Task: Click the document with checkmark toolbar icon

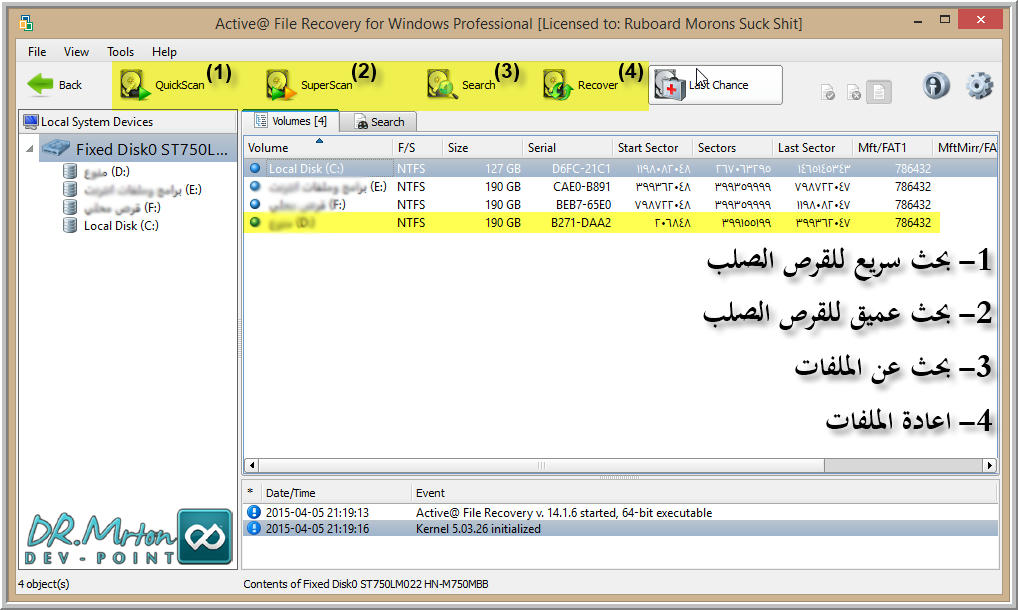Action: pos(828,93)
